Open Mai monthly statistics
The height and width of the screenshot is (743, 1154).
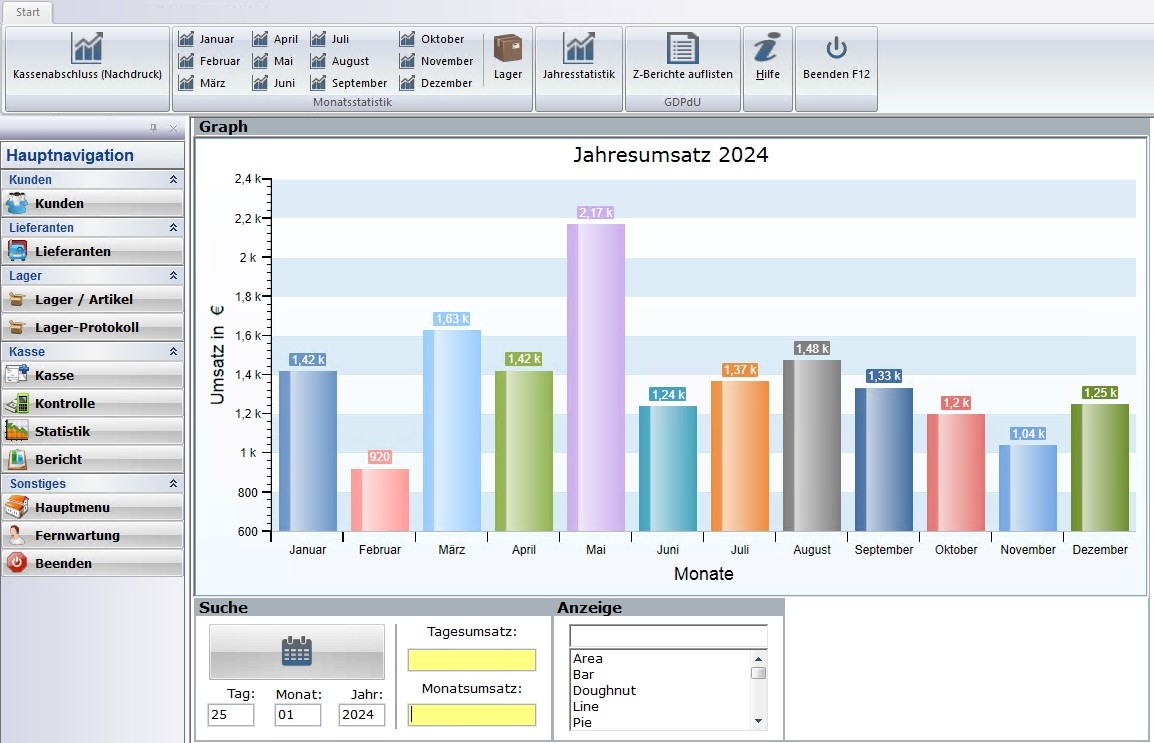click(273, 61)
